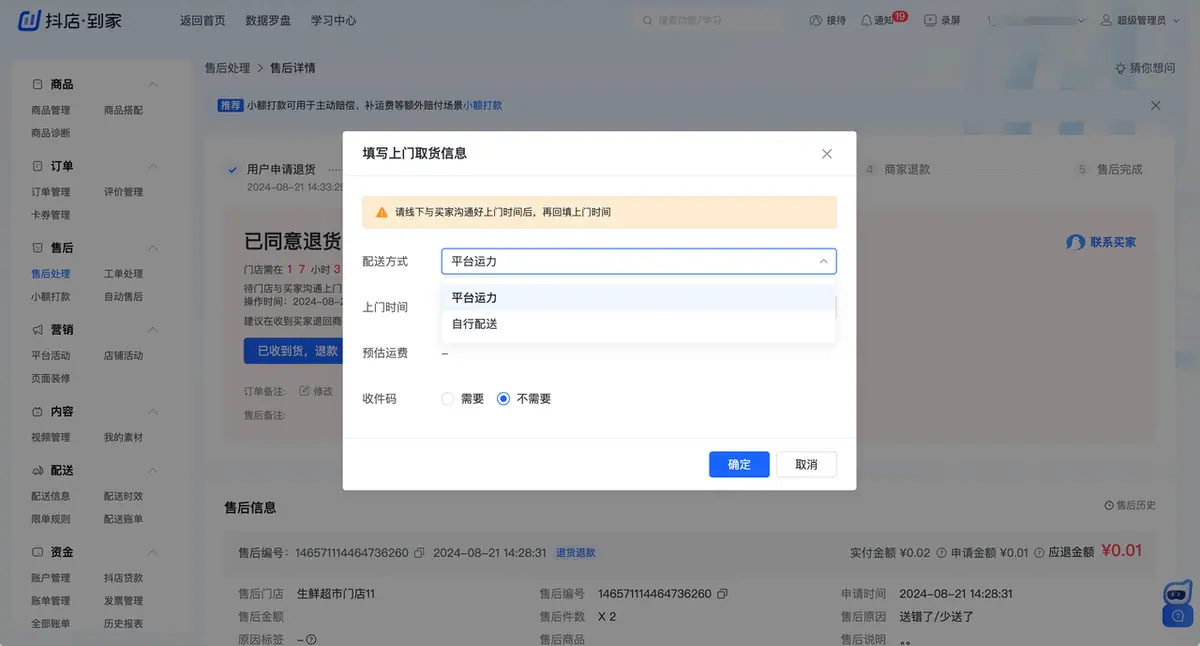Copy the 售后编号 in the details section
This screenshot has height=646, width=1200.
(x=721, y=594)
